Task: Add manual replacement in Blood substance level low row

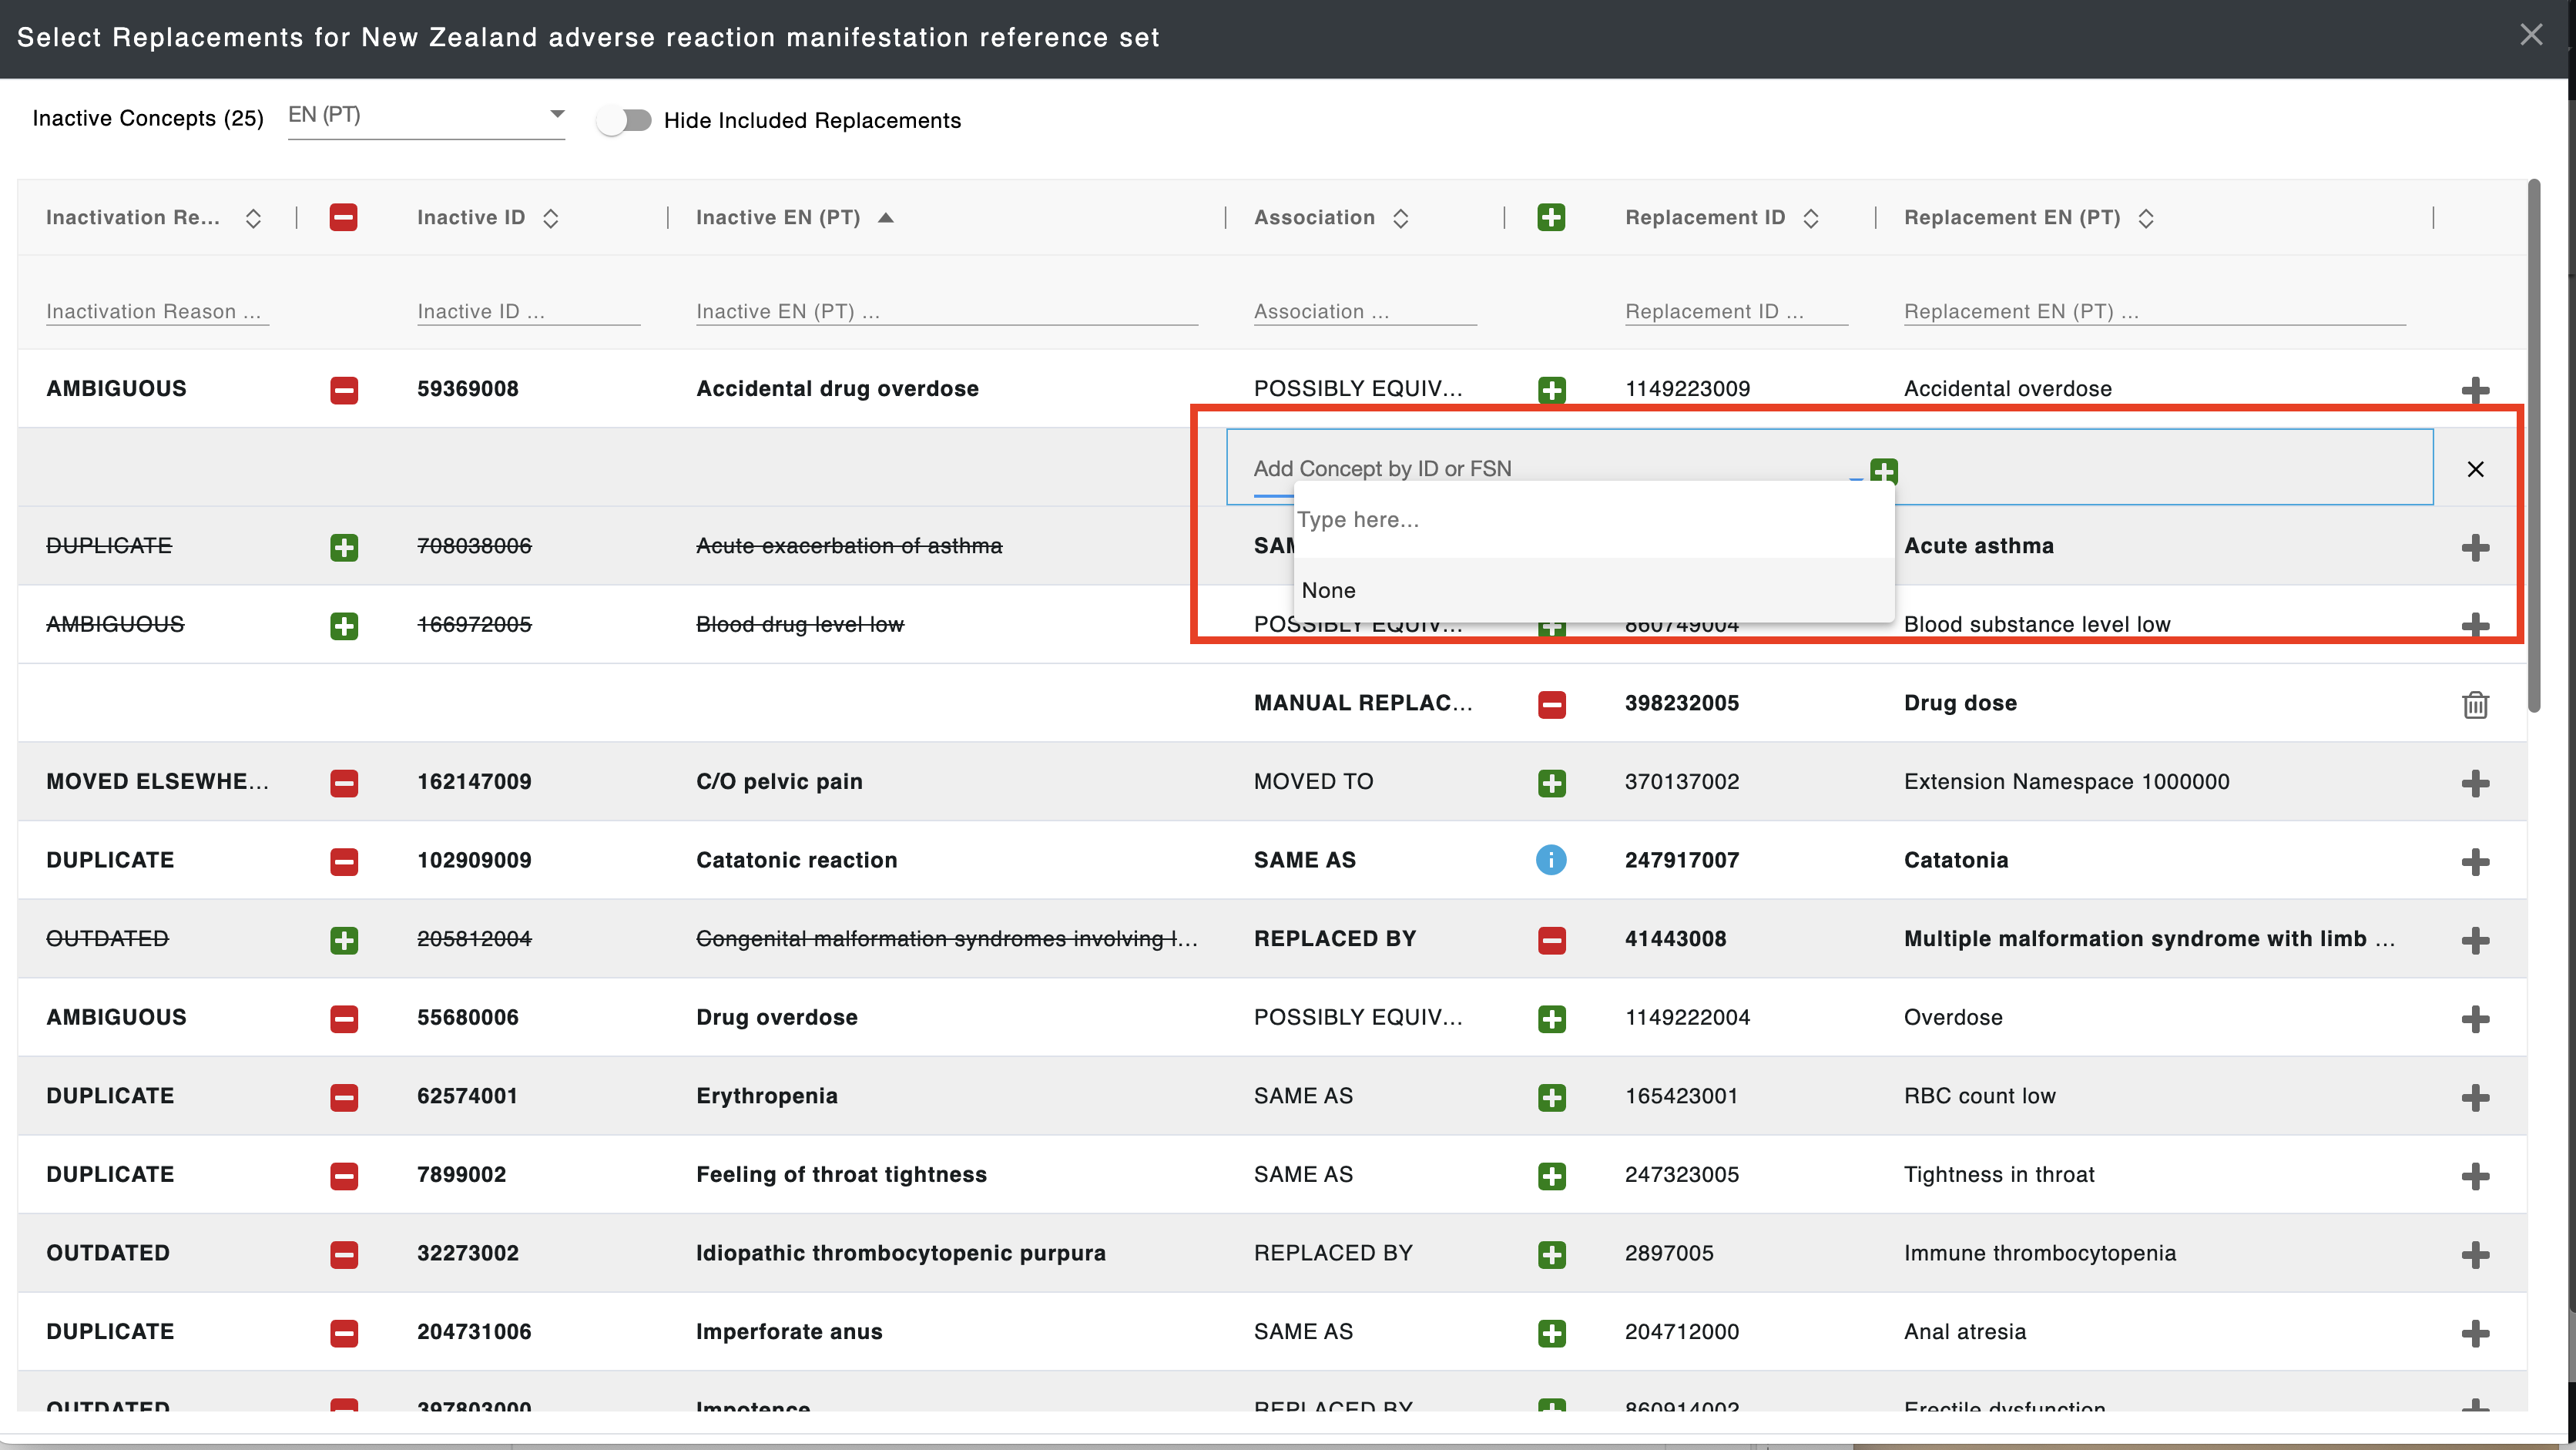Action: tap(2475, 625)
